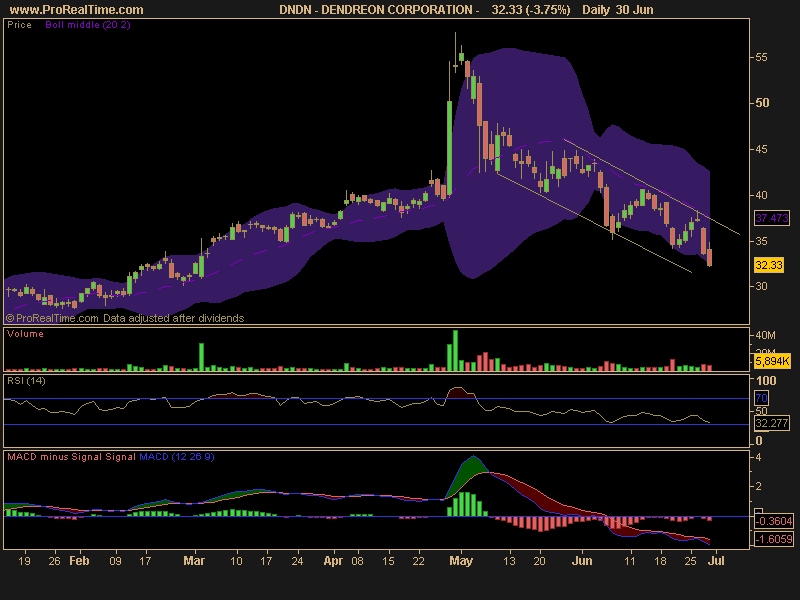Click the www.ProRealTime.com header text
The image size is (800, 600).
77,10
